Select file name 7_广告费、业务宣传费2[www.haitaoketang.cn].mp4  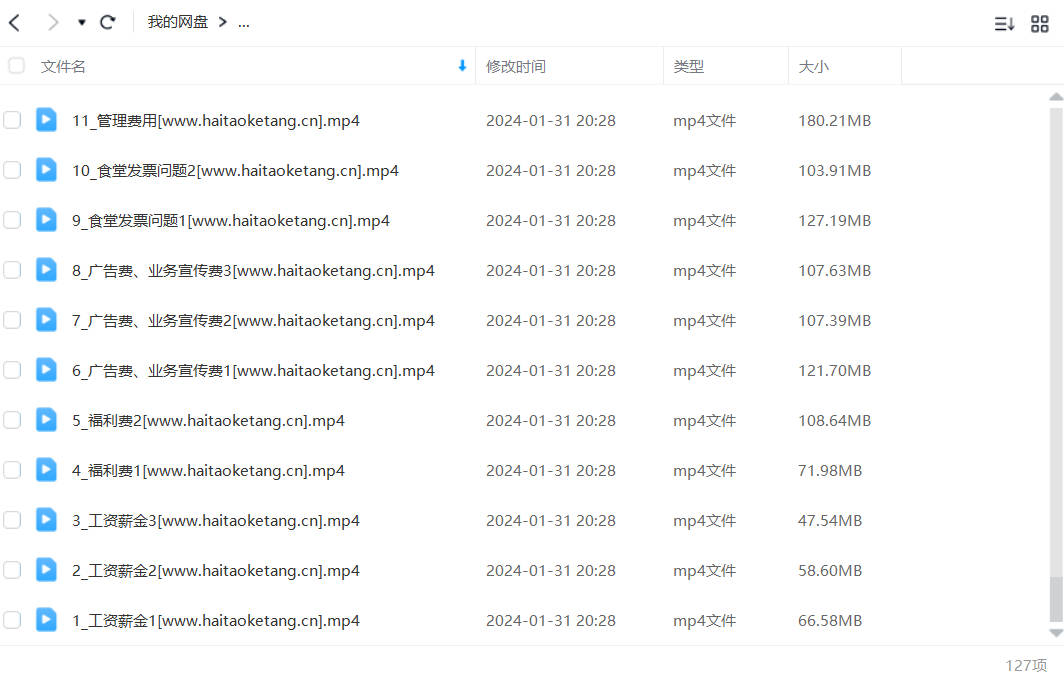click(253, 321)
